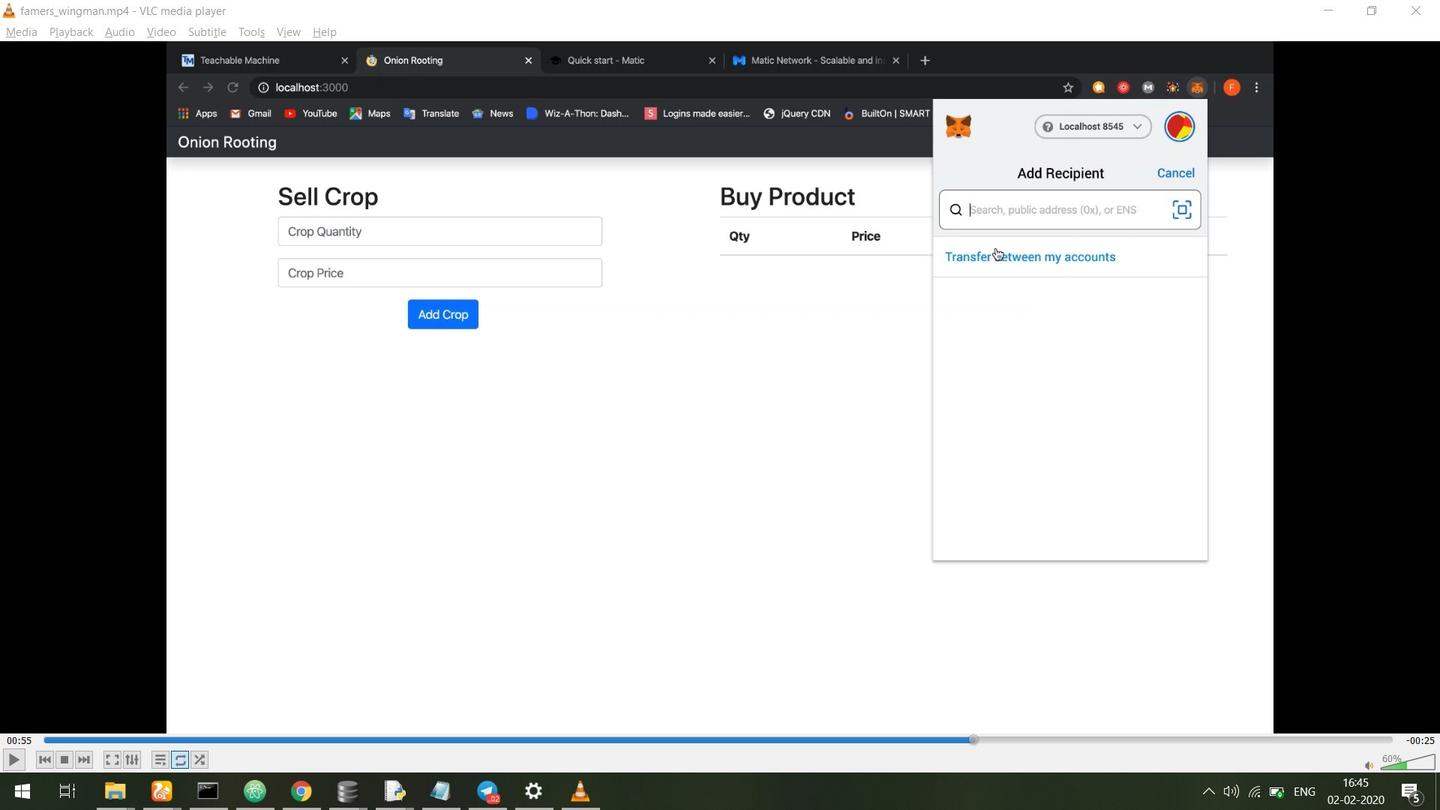Click Transfer between my accounts link
Screen dimensions: 1440x810
(1030, 257)
